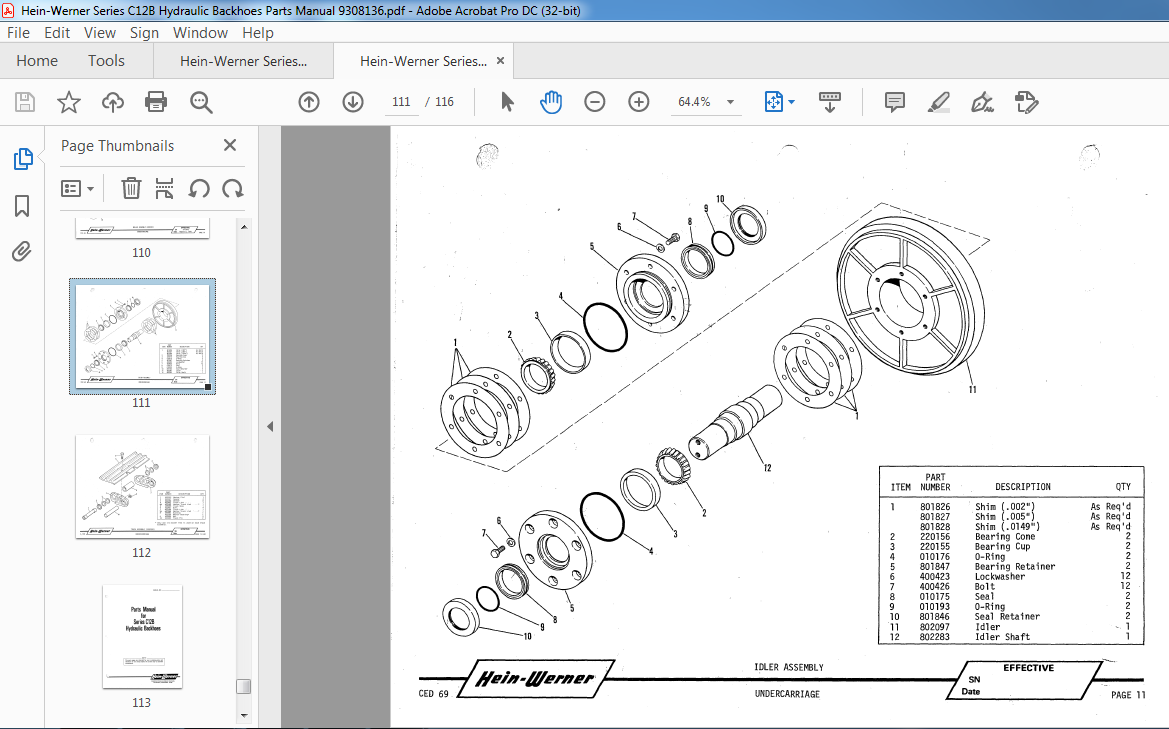Print the document with printer icon
The image size is (1169, 729).
point(156,102)
